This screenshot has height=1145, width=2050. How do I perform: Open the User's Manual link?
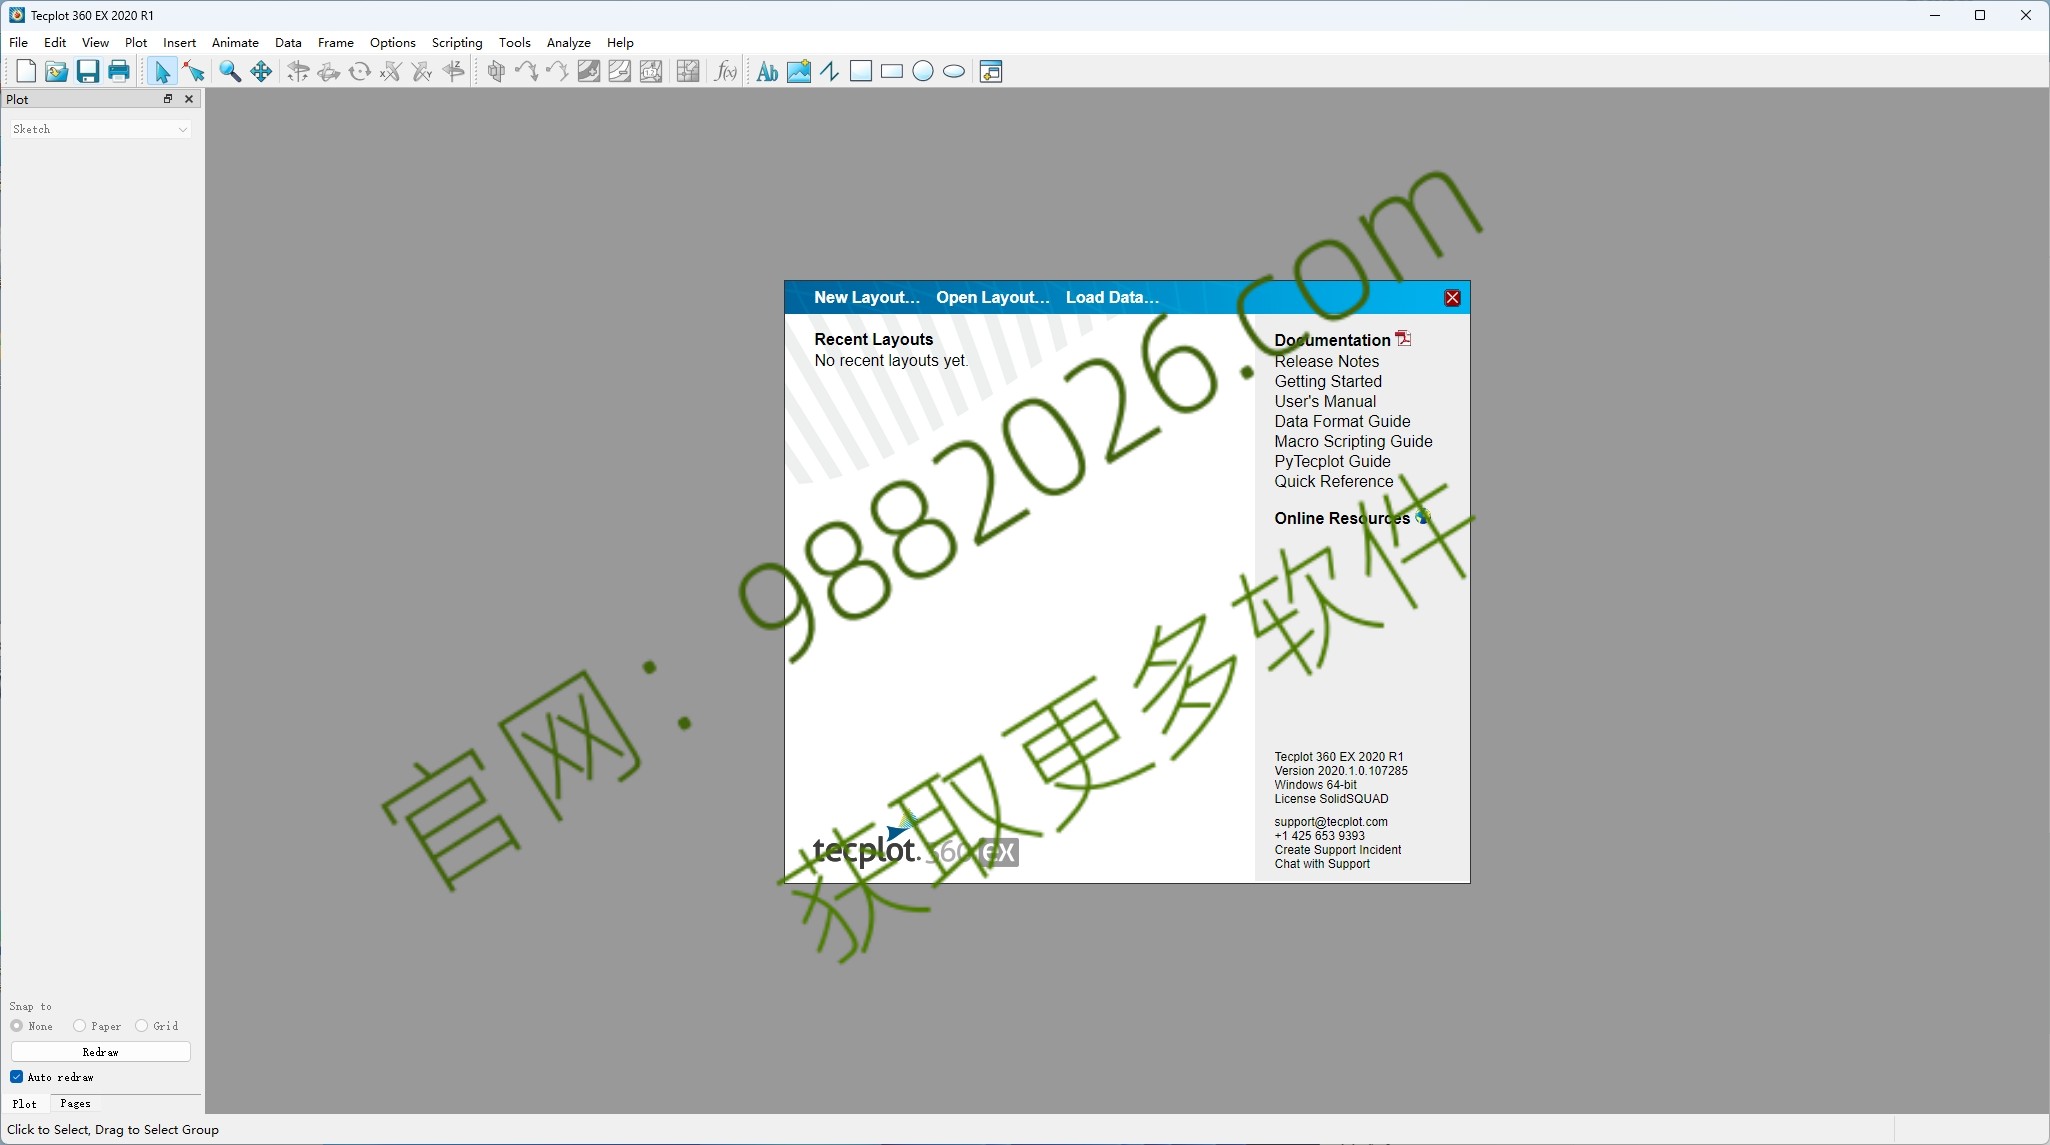pos(1325,401)
